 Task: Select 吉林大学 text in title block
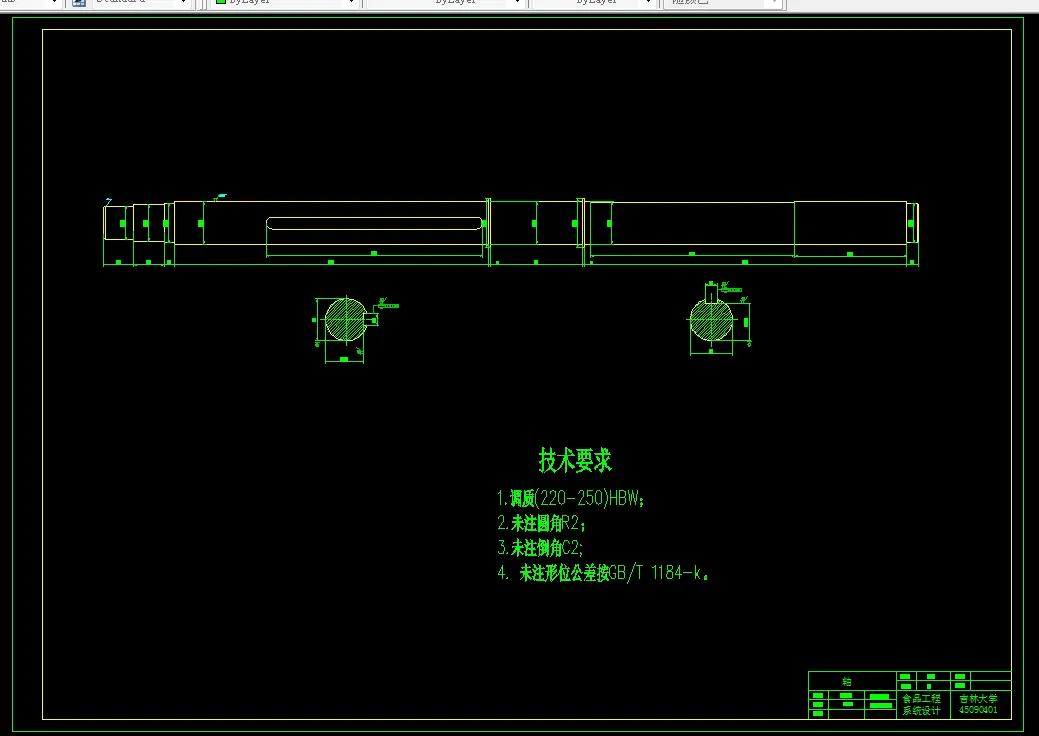click(978, 698)
